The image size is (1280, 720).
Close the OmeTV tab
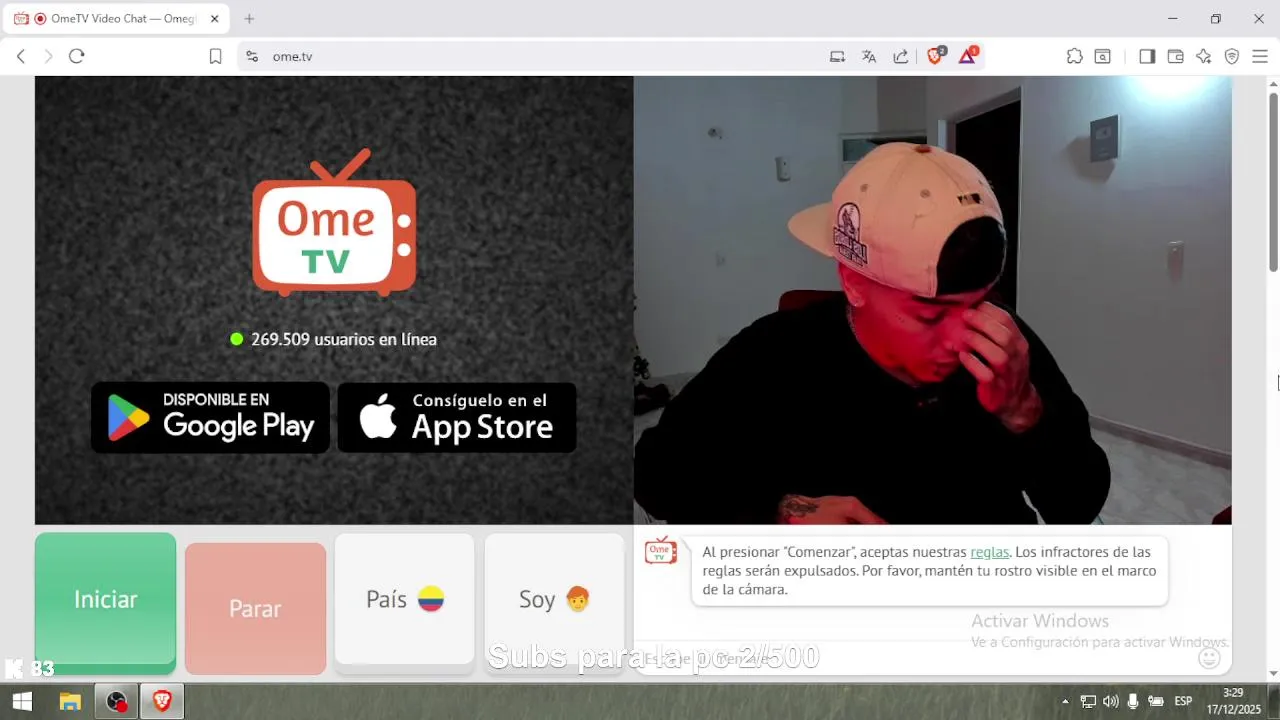pyautogui.click(x=214, y=19)
